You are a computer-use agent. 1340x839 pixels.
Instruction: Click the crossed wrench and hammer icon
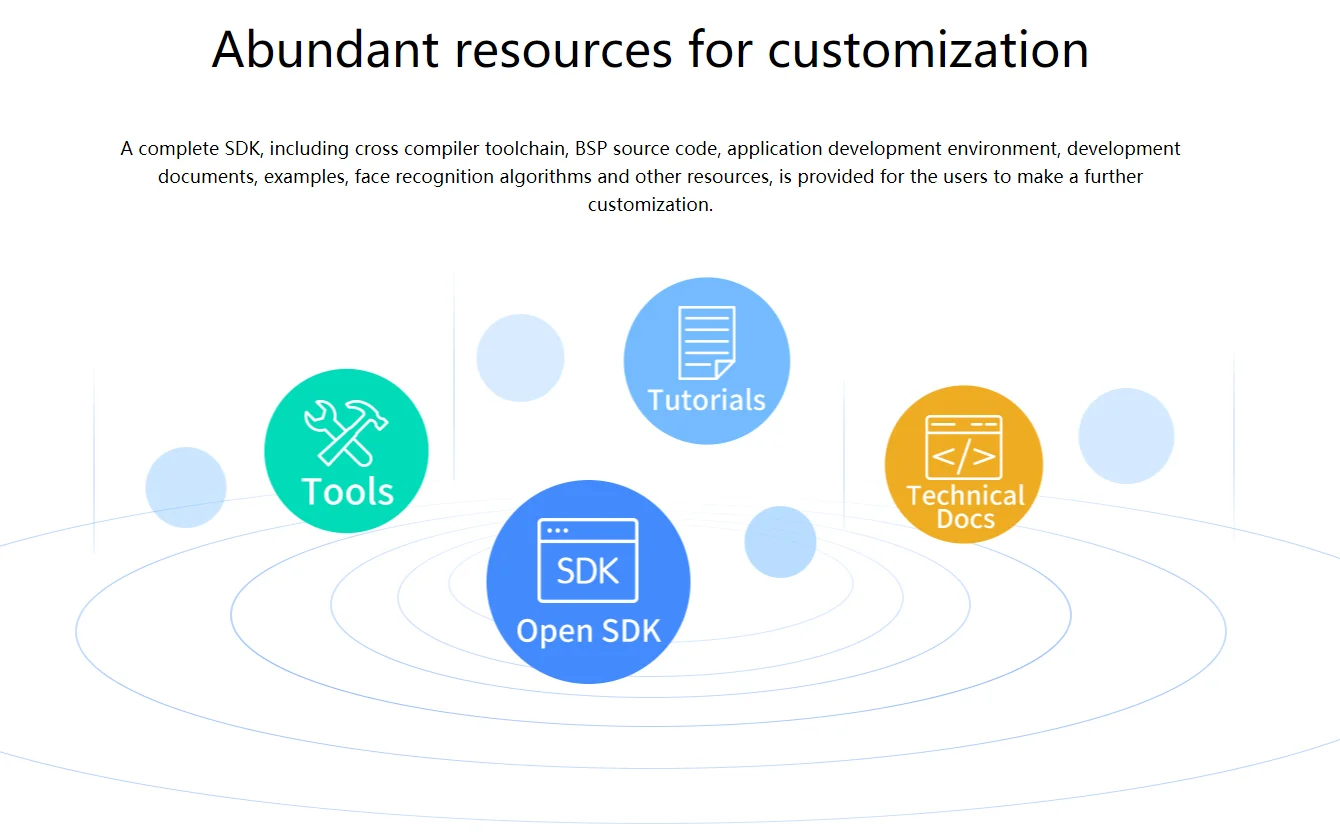346,432
